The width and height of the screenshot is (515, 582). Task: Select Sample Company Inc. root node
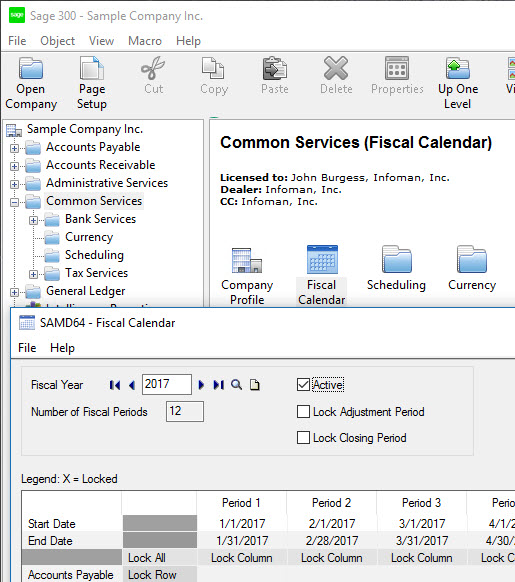(x=85, y=129)
